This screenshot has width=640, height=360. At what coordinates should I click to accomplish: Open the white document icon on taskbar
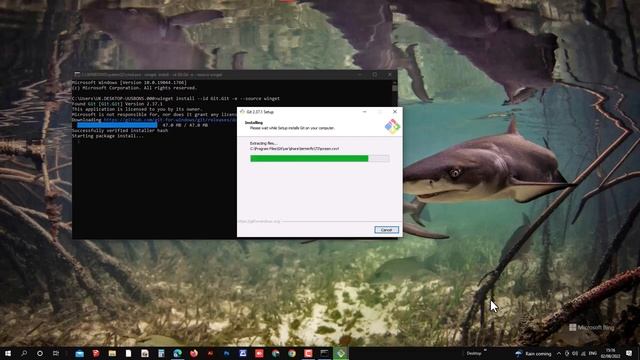tap(129, 353)
